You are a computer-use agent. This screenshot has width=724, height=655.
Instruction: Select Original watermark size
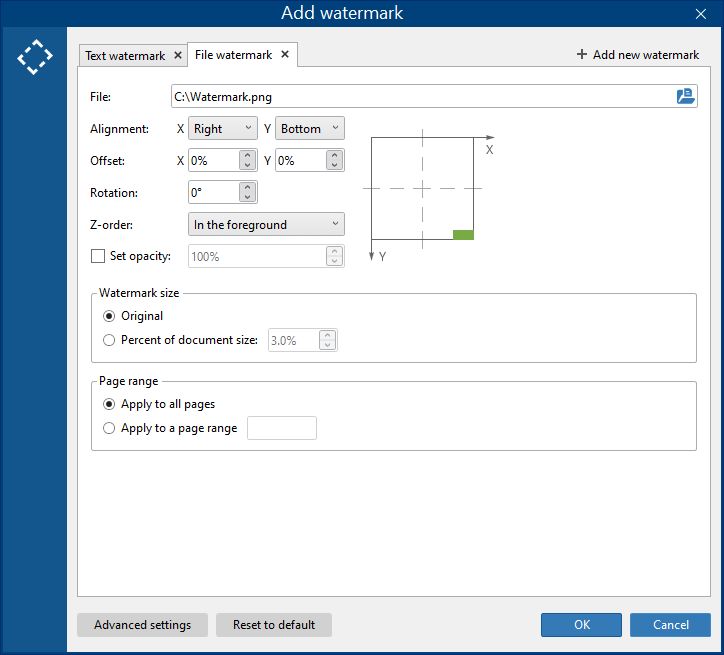click(x=109, y=316)
